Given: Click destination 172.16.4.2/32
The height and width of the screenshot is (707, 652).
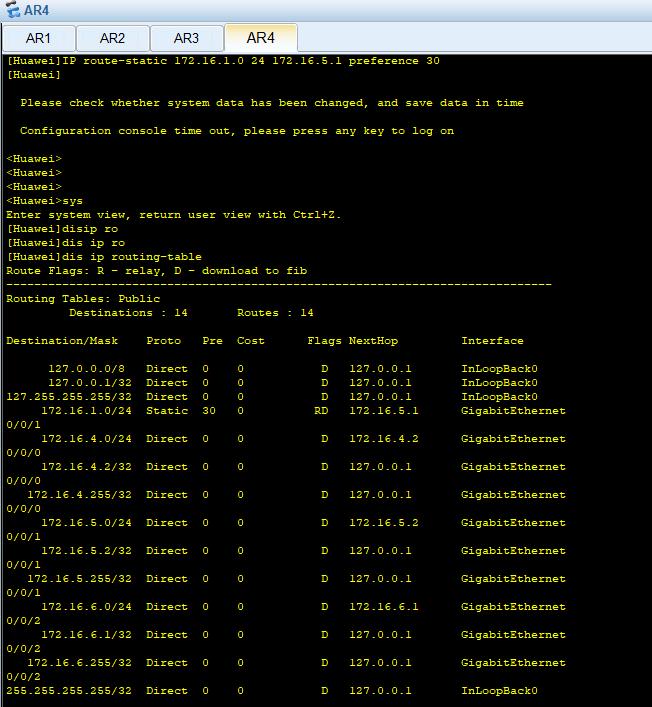Looking at the screenshot, I should click(87, 466).
